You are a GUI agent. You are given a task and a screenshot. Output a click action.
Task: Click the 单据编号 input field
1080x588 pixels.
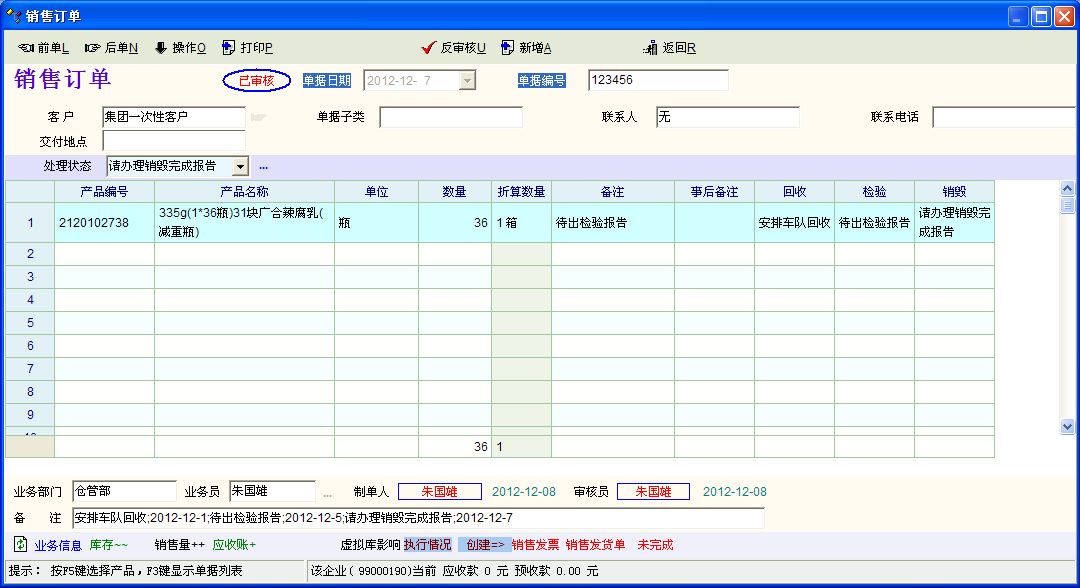click(x=658, y=81)
